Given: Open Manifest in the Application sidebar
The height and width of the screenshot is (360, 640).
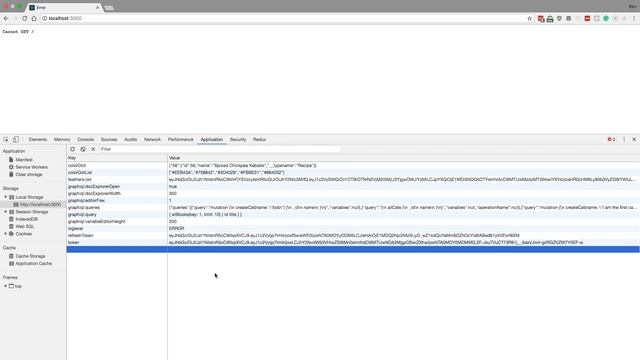Looking at the screenshot, I should pyautogui.click(x=24, y=160).
